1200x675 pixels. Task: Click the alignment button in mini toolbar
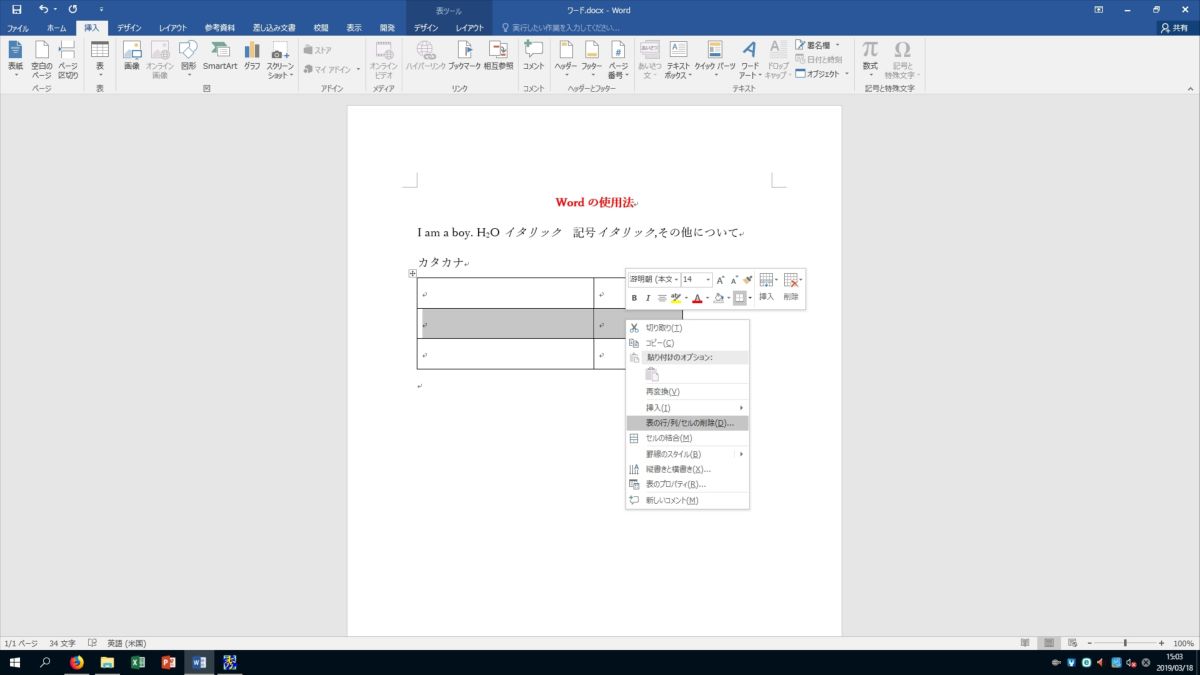coord(662,298)
